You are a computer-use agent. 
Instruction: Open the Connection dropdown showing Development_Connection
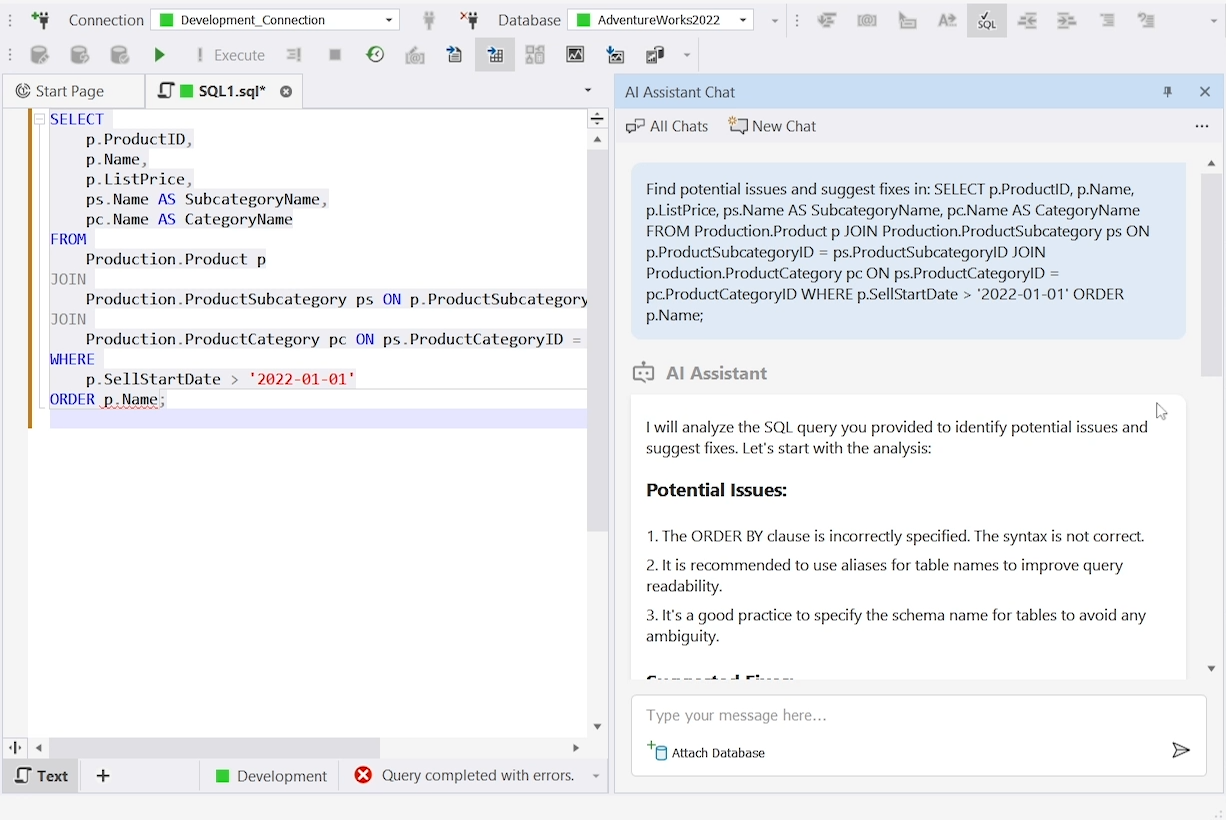tap(275, 20)
